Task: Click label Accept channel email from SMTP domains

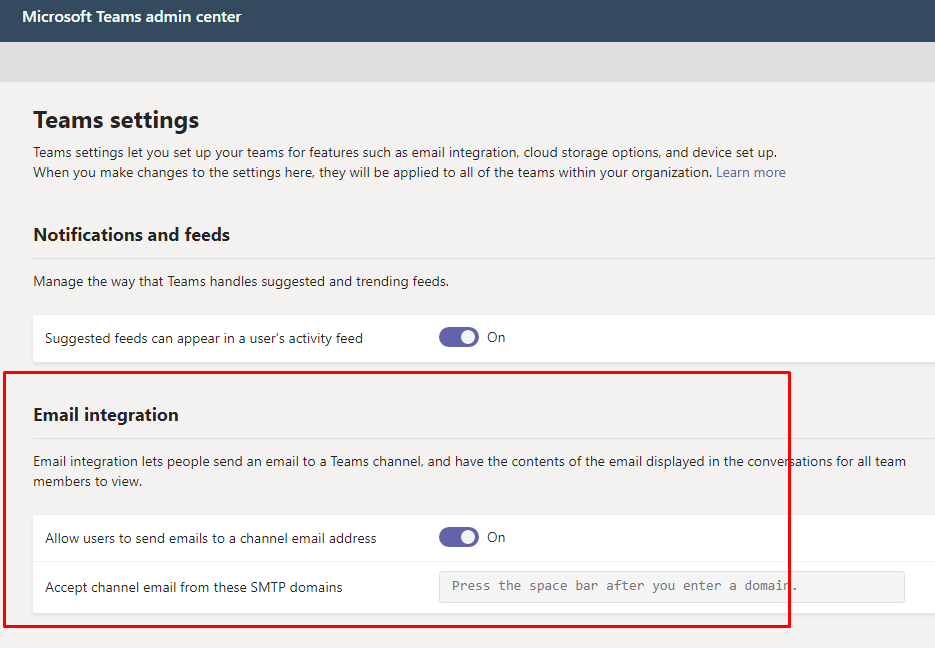Action: coord(194,587)
